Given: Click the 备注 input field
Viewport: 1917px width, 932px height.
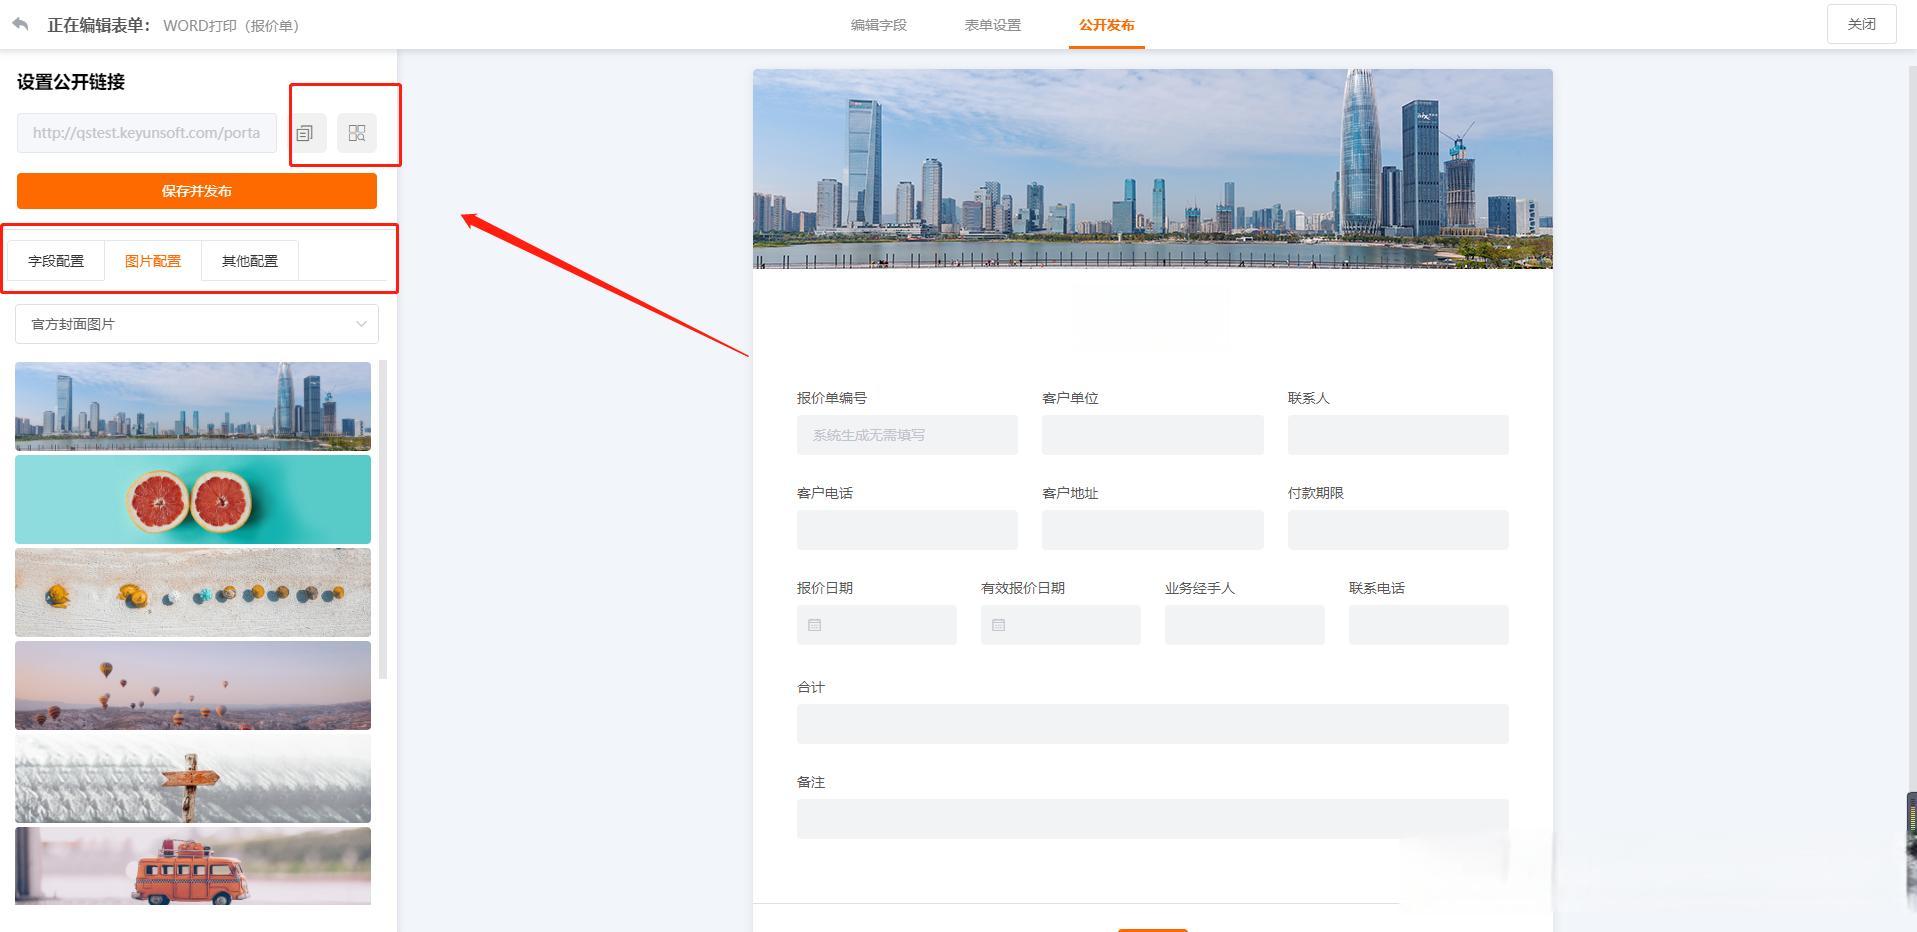Looking at the screenshot, I should (x=1152, y=819).
